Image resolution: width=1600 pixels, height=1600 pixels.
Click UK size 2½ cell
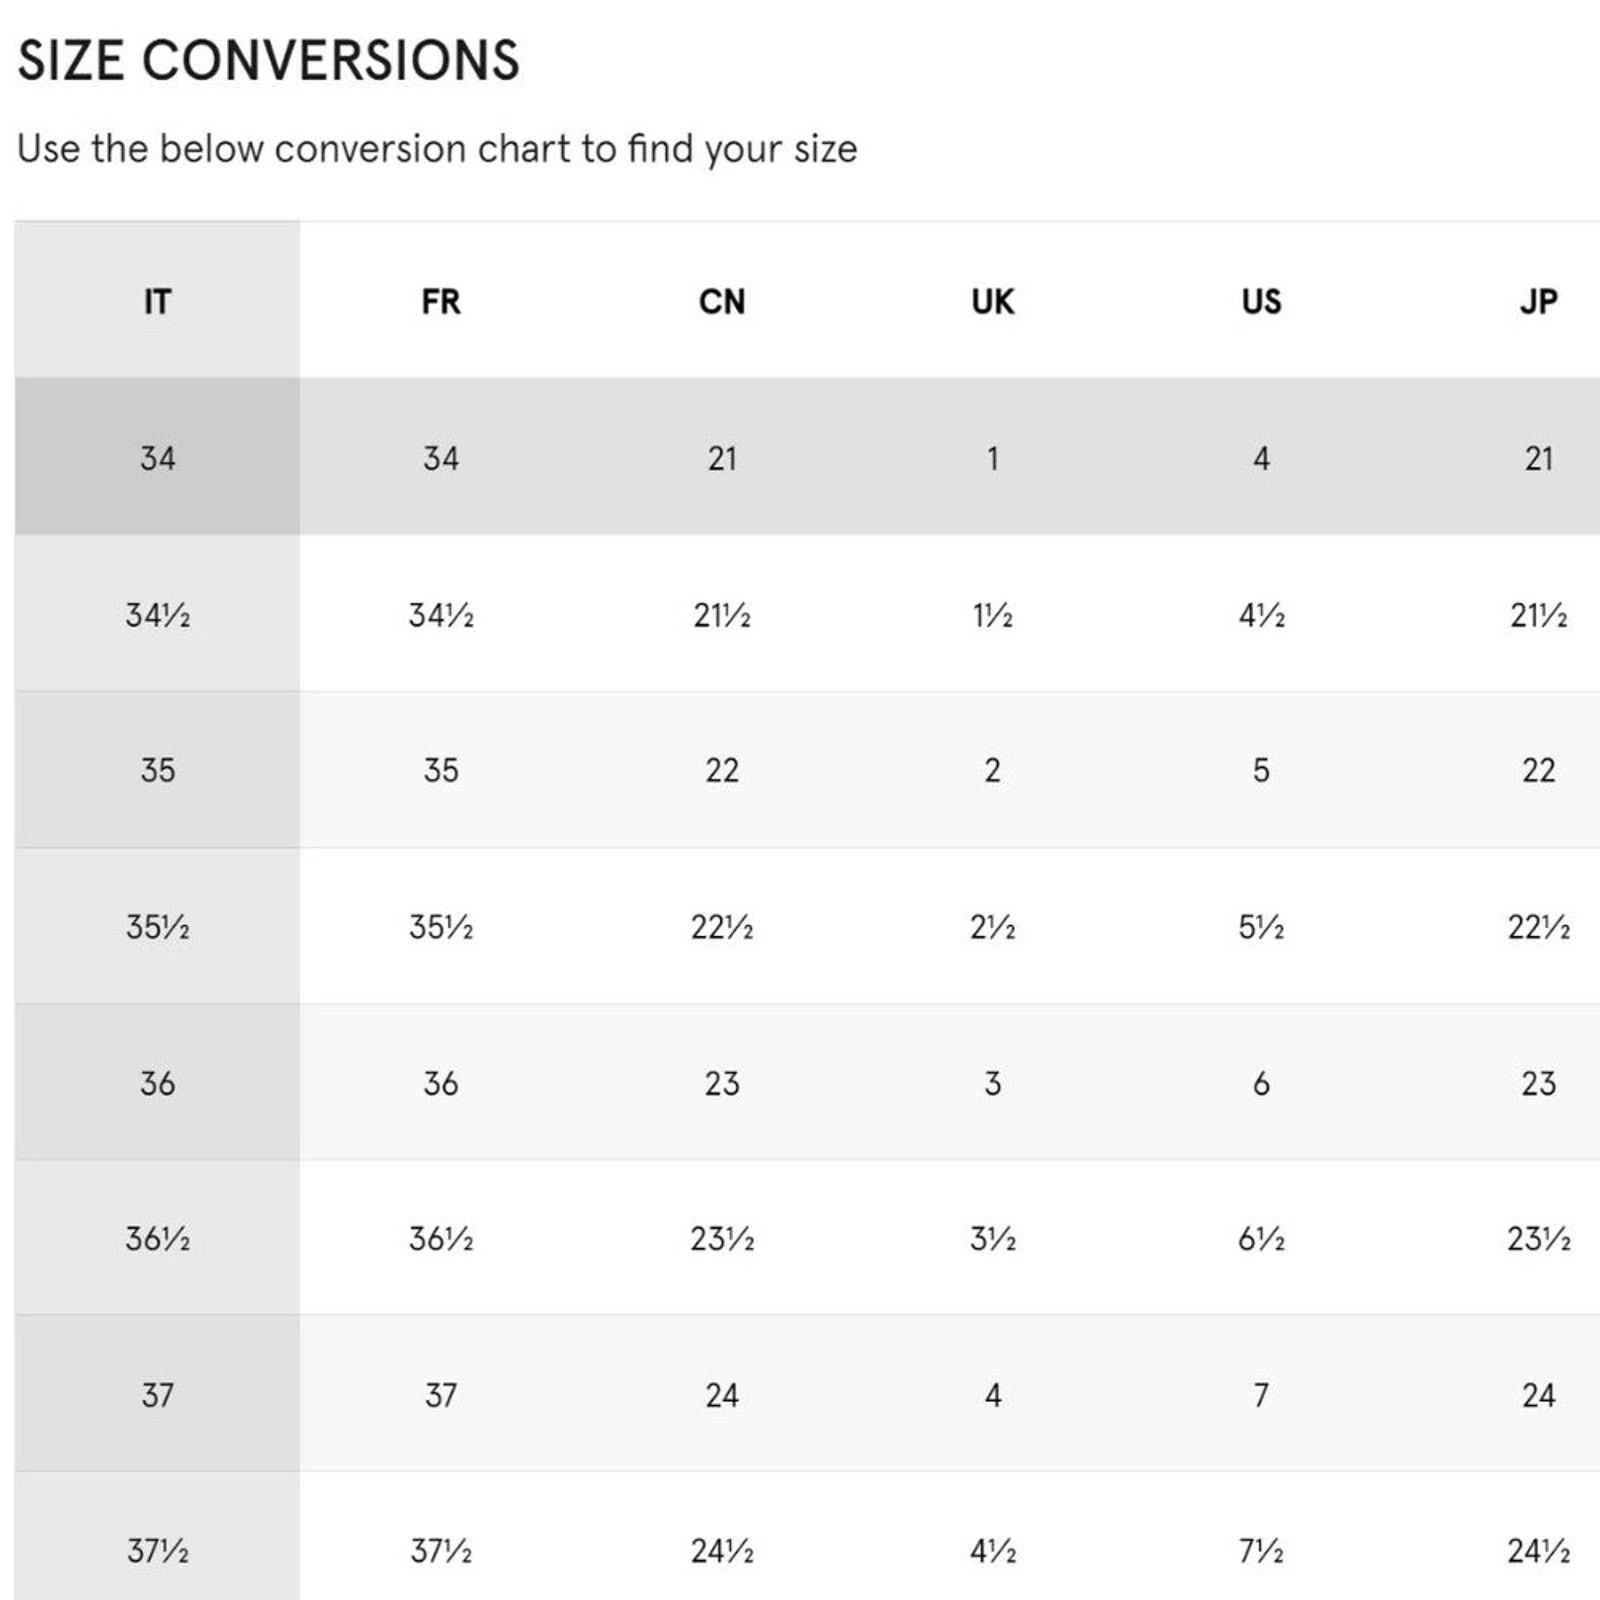pyautogui.click(x=992, y=926)
